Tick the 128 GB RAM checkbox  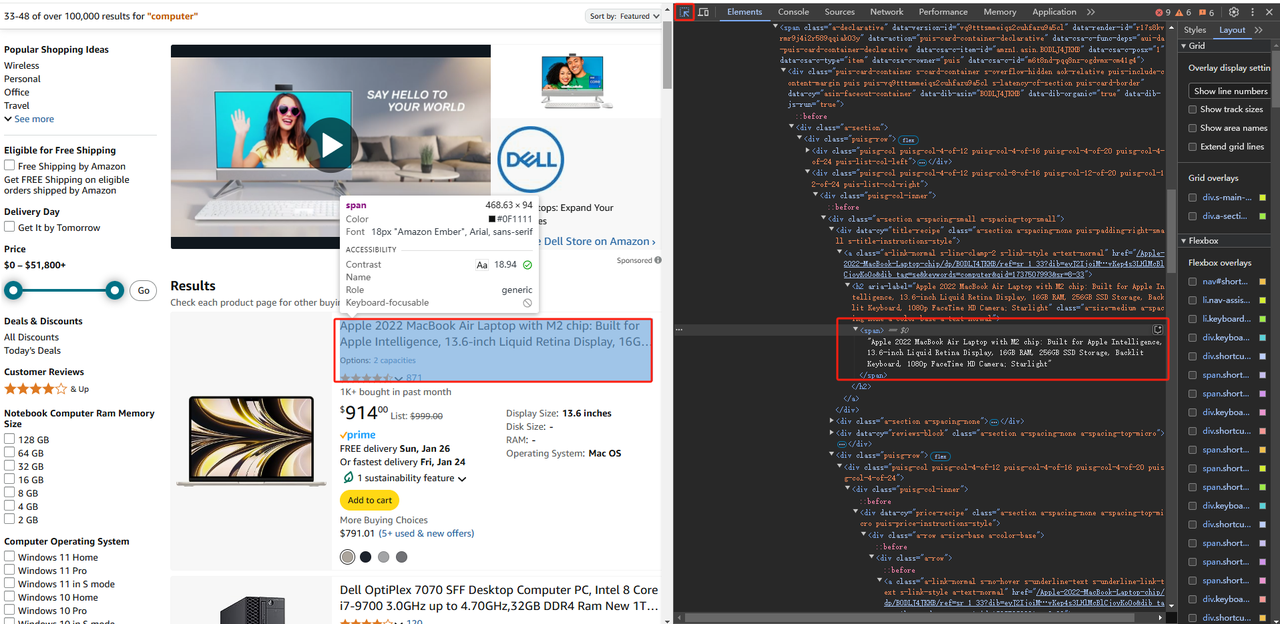10,440
